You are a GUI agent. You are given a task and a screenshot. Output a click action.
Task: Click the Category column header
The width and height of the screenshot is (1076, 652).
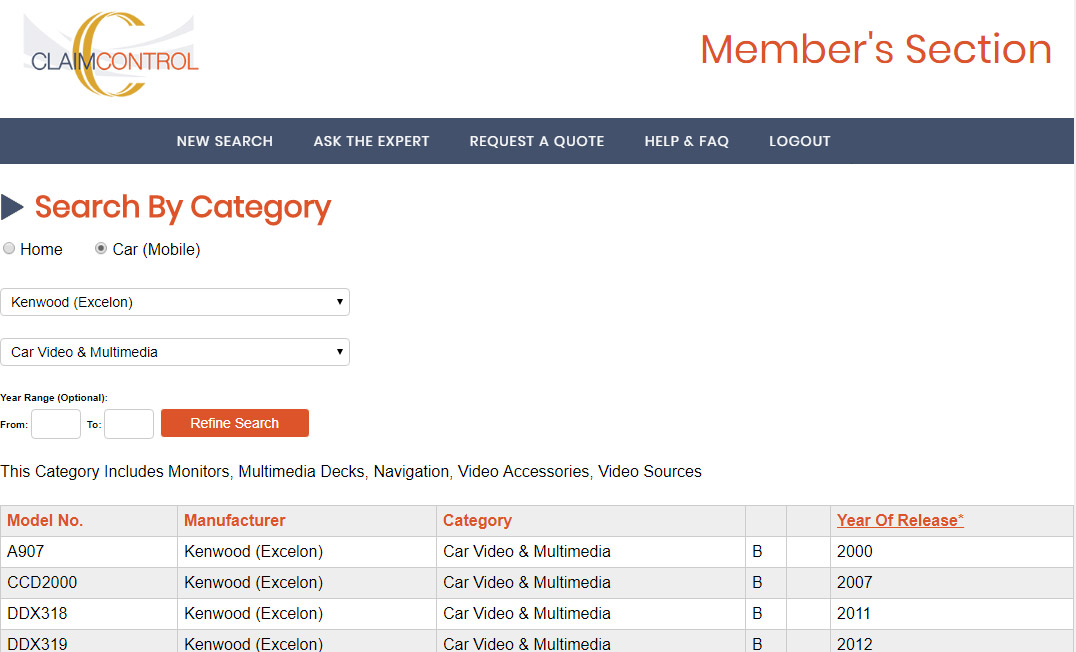(x=477, y=520)
